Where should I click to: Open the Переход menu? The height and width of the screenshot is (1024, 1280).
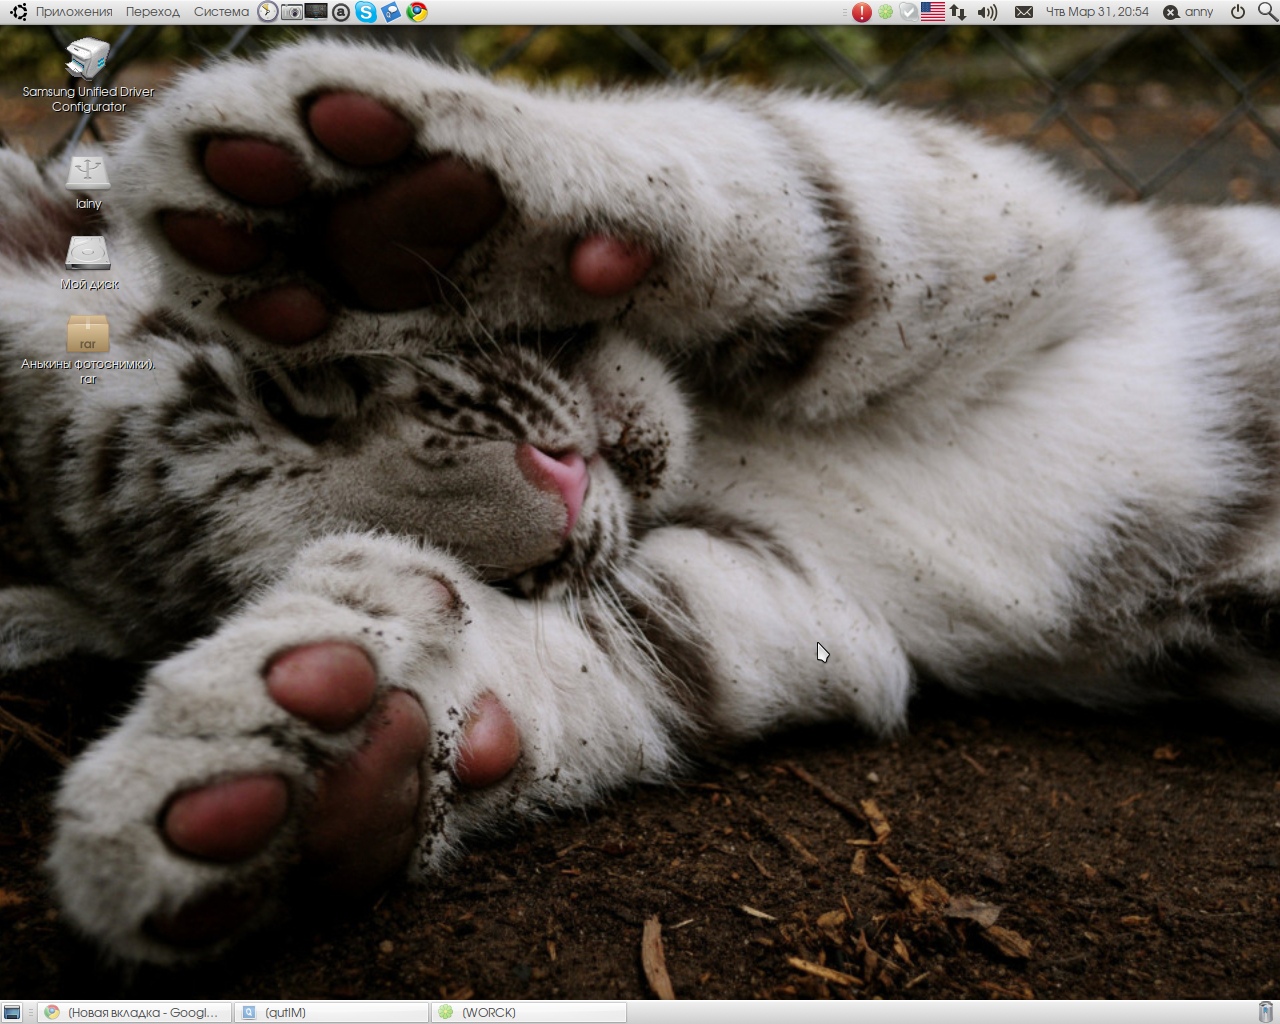pyautogui.click(x=153, y=12)
